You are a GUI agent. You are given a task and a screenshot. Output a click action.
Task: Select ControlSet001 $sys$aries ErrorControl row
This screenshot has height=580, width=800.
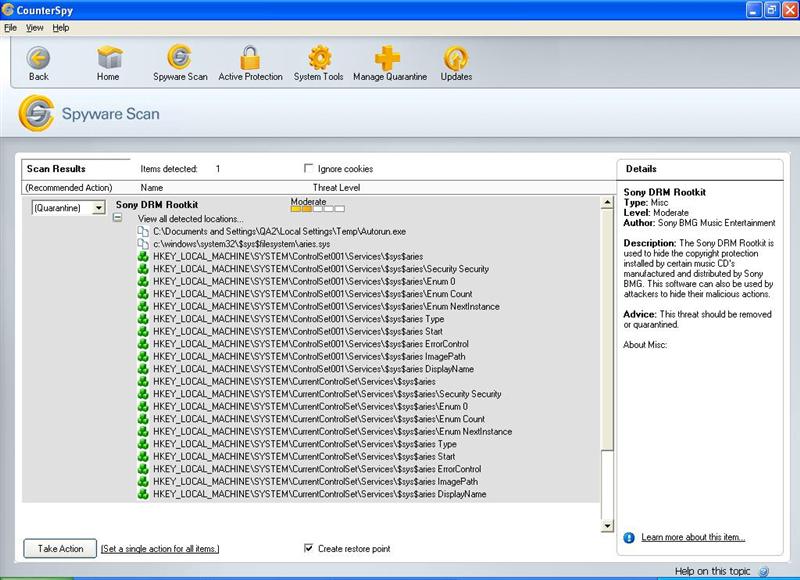[311, 344]
